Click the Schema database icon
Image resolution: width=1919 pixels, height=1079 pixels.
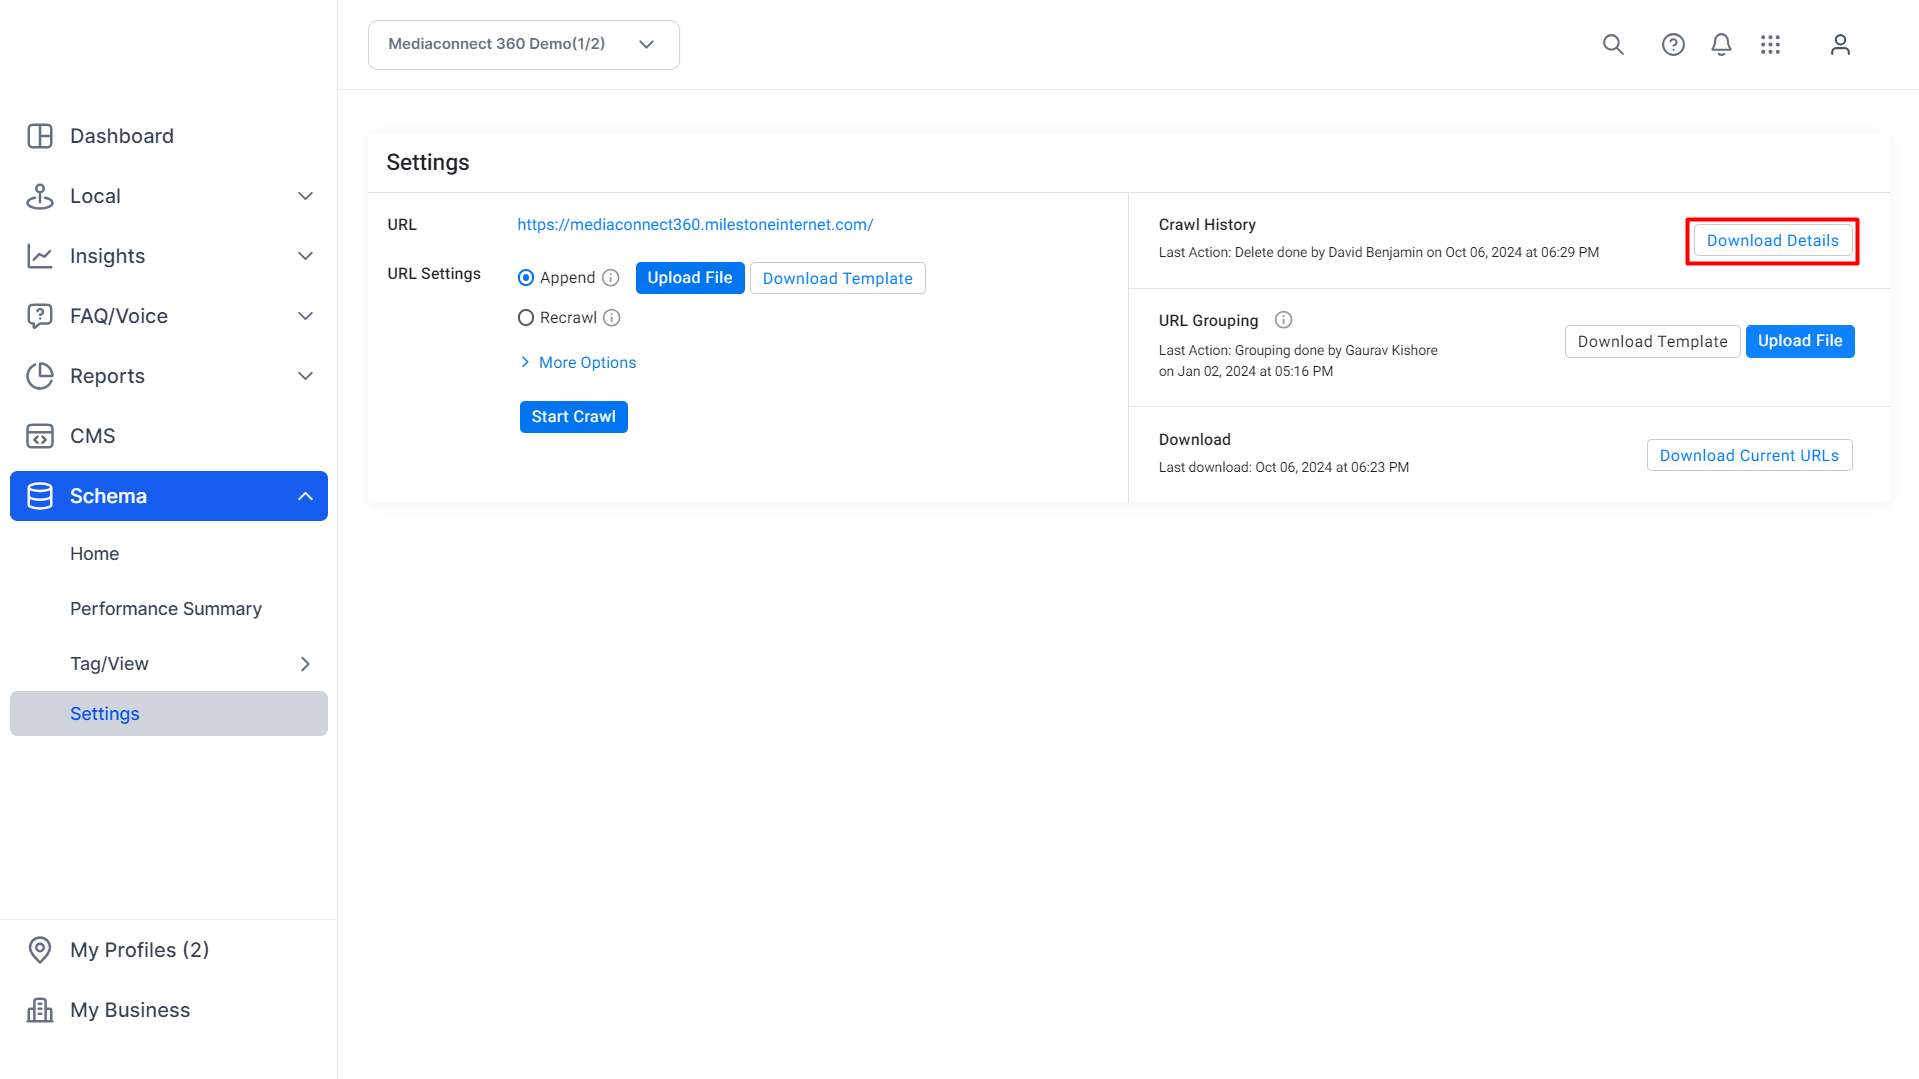pyautogui.click(x=40, y=496)
